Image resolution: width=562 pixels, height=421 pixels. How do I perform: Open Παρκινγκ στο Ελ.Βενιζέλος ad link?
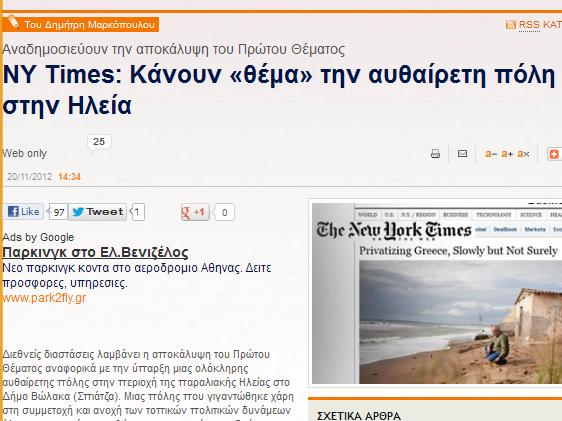tap(95, 252)
